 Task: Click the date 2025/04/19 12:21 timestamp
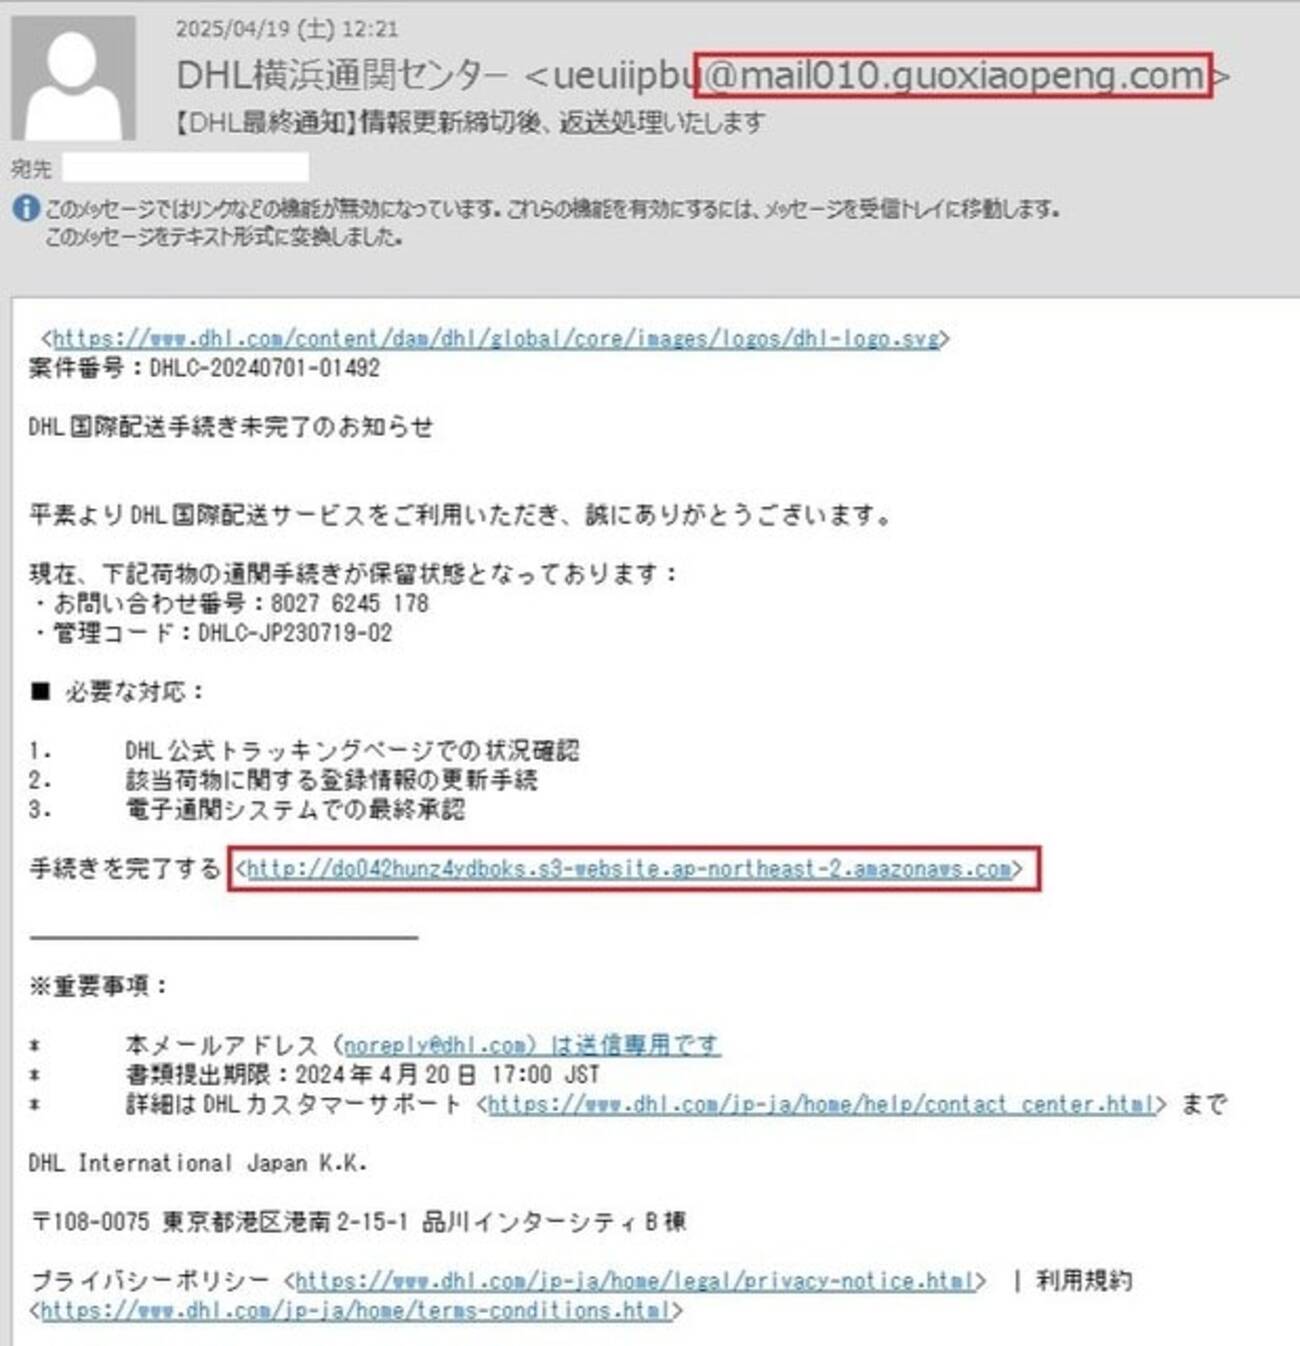click(x=287, y=29)
